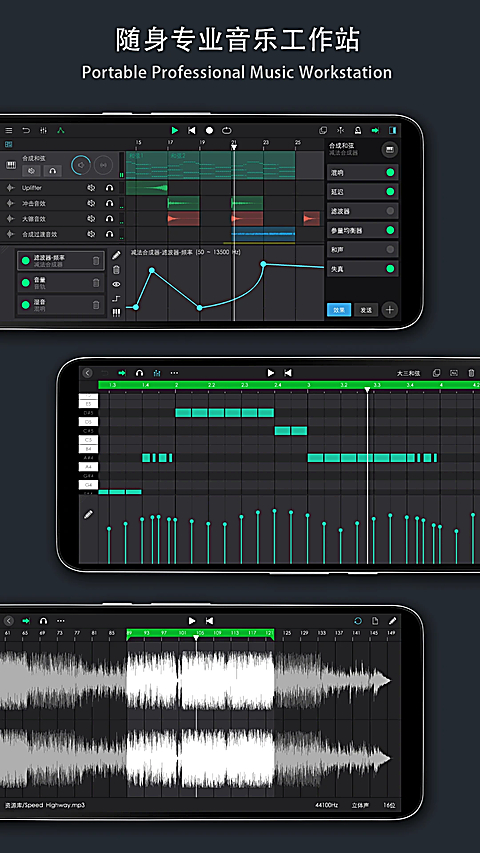
Task: Click the E5 piano key
Action: (x=88, y=404)
